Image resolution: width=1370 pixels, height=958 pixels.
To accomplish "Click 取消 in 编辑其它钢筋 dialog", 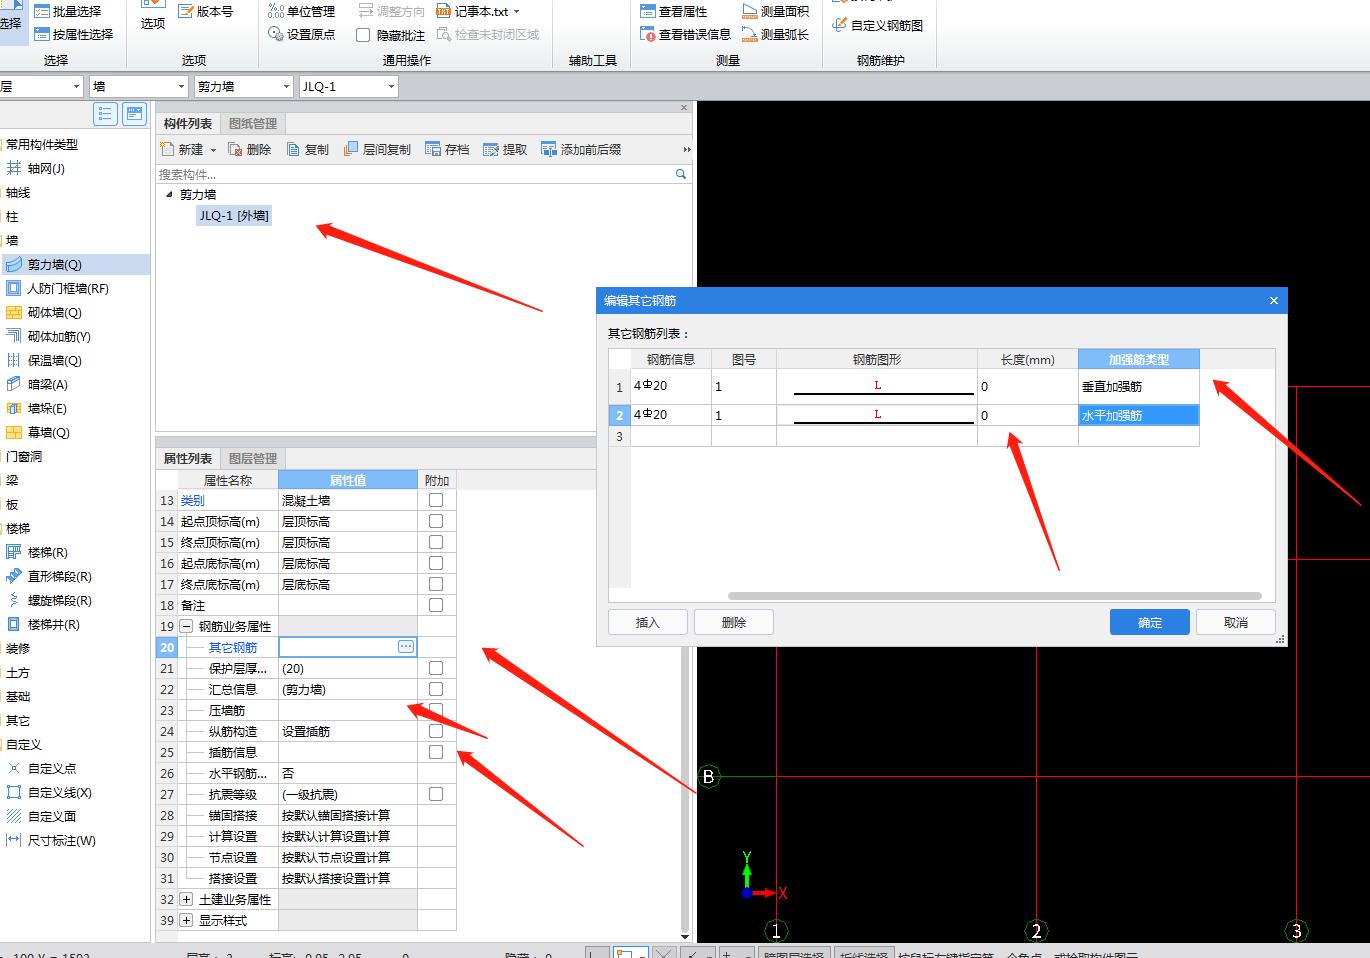I will [x=1236, y=622].
